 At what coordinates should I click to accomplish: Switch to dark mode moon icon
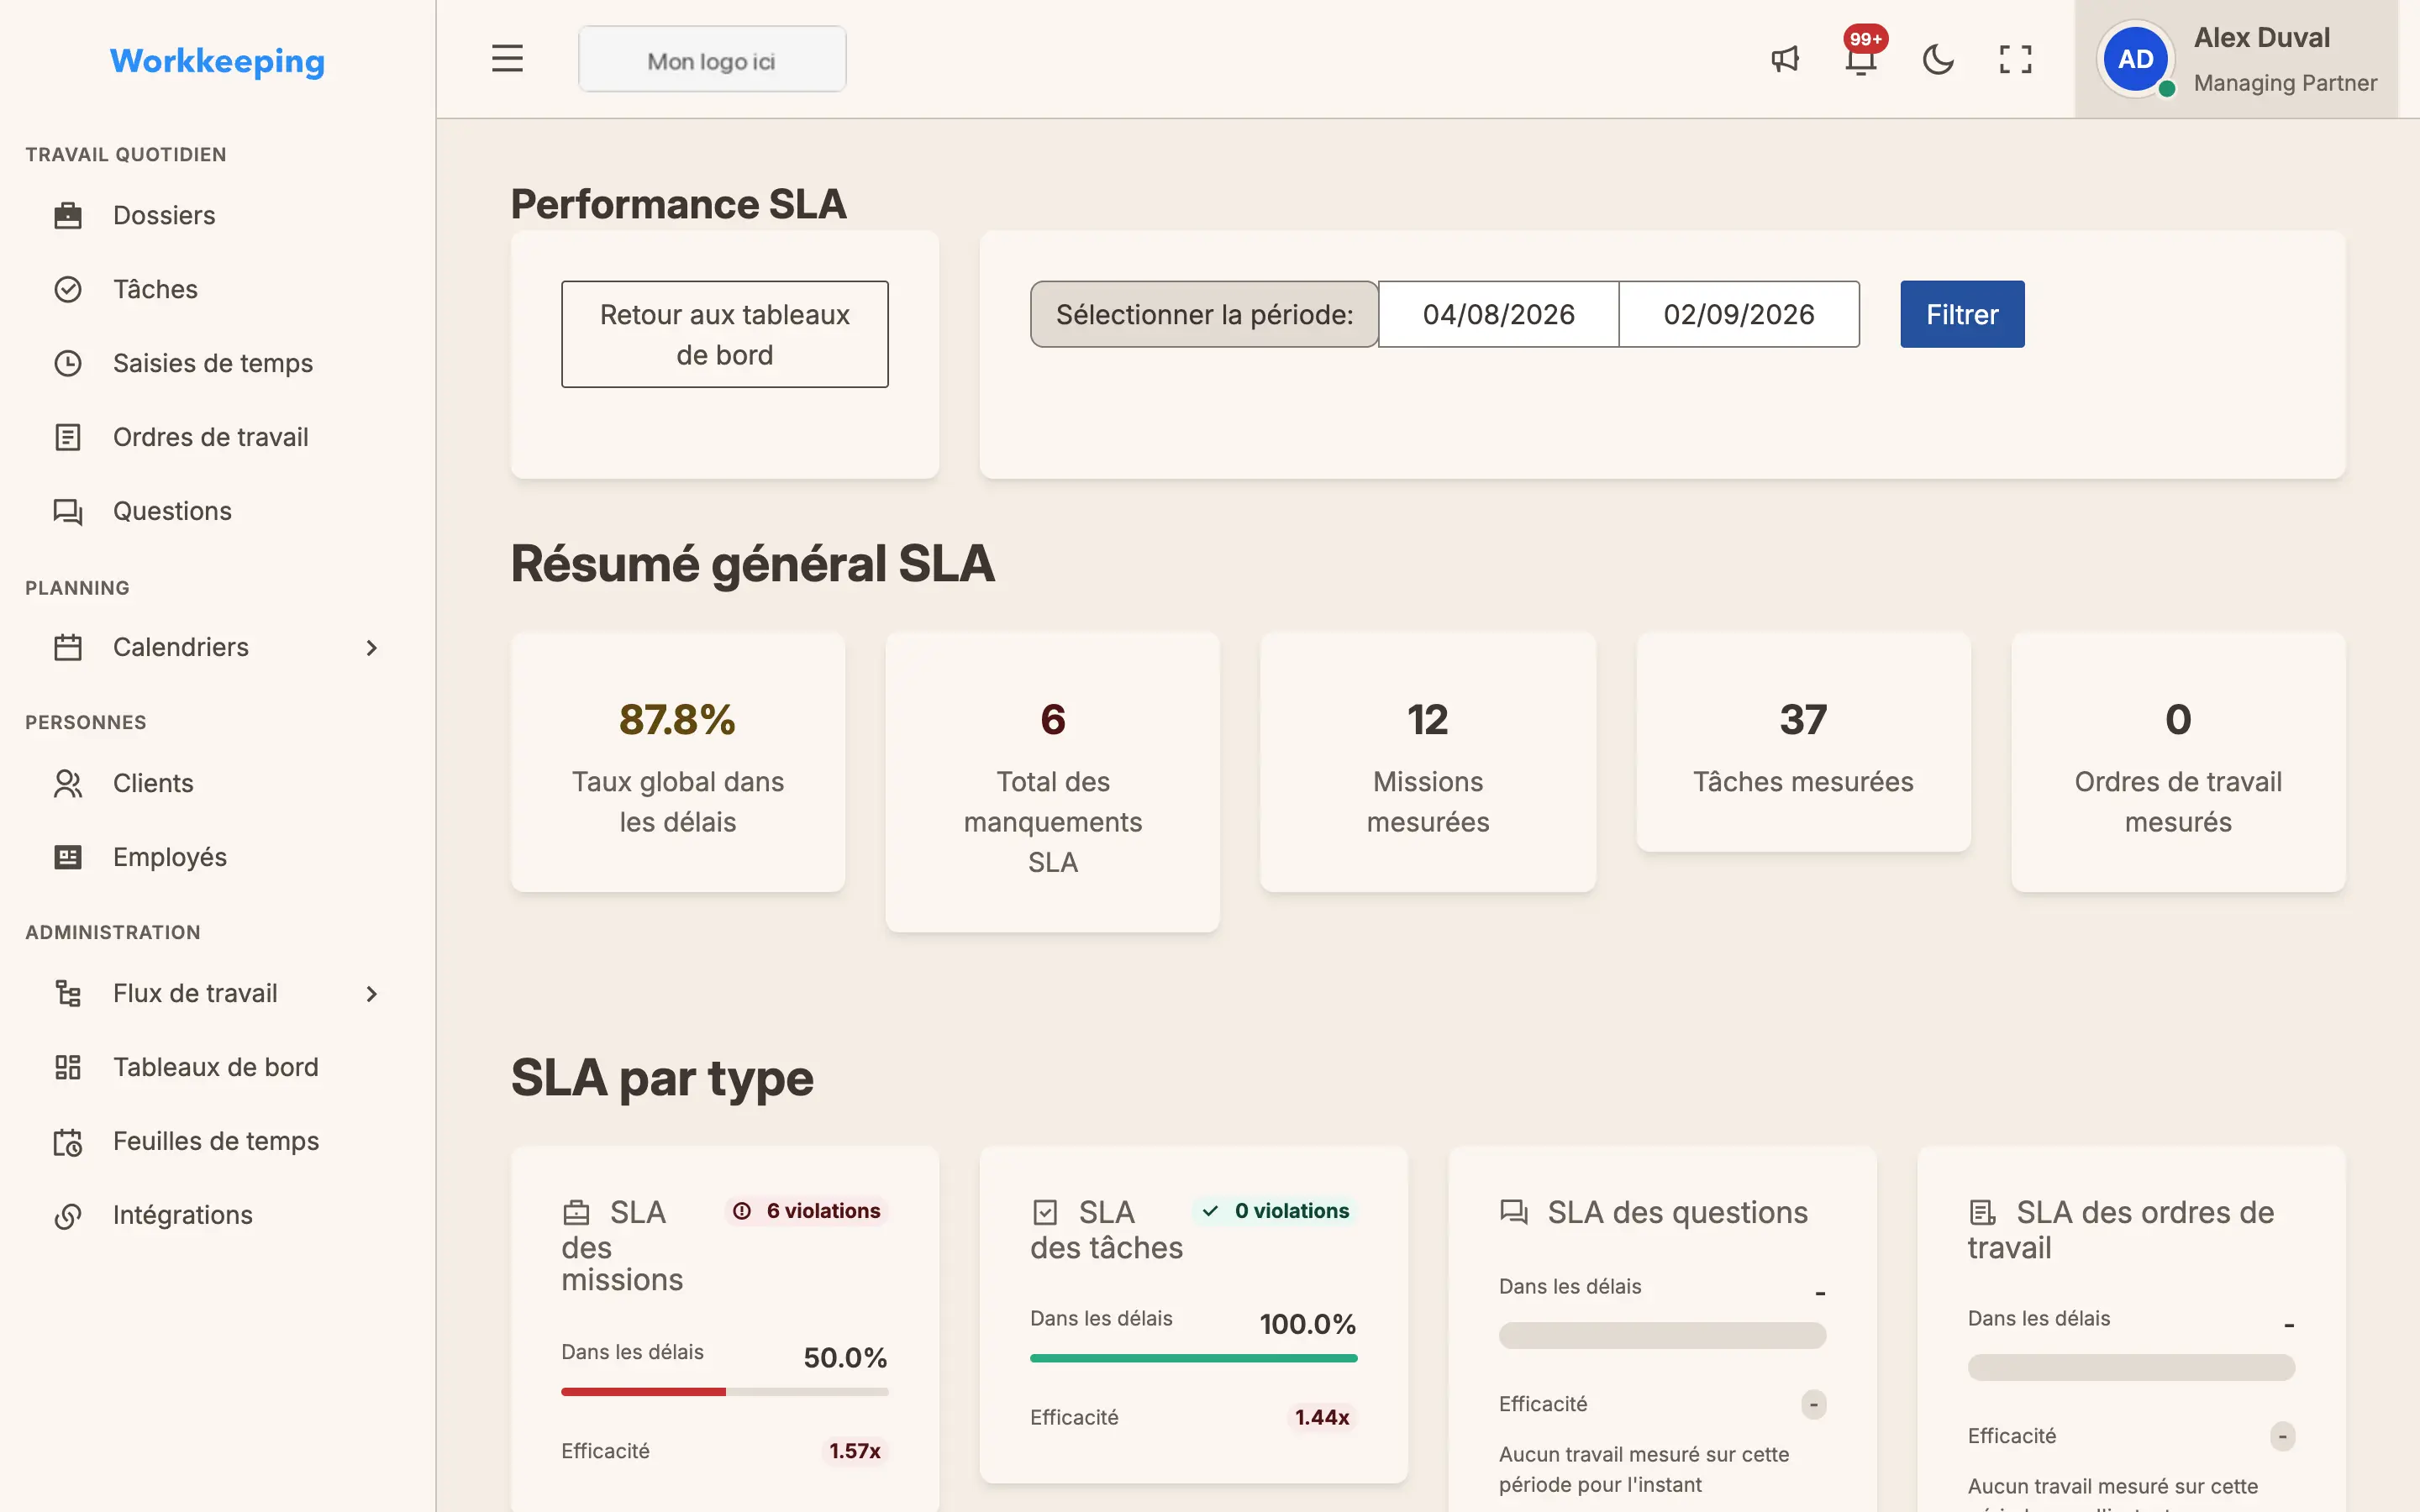[x=1938, y=59]
